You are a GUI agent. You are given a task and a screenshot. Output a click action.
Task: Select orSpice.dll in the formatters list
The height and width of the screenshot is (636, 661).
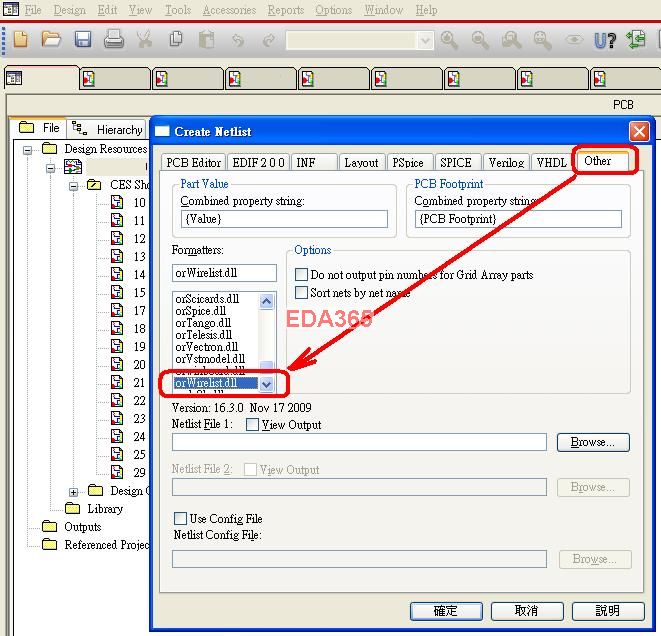click(x=201, y=311)
